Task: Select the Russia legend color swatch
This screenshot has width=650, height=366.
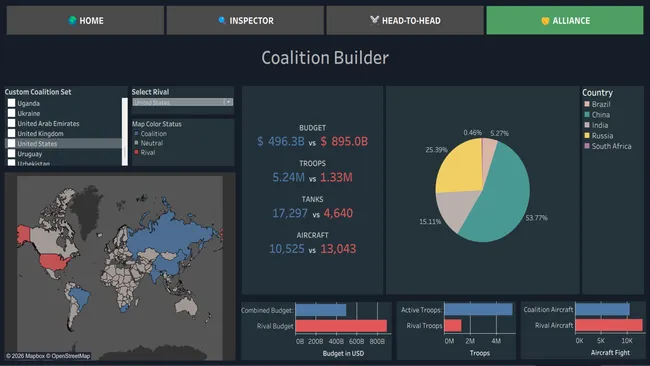Action: (x=587, y=136)
